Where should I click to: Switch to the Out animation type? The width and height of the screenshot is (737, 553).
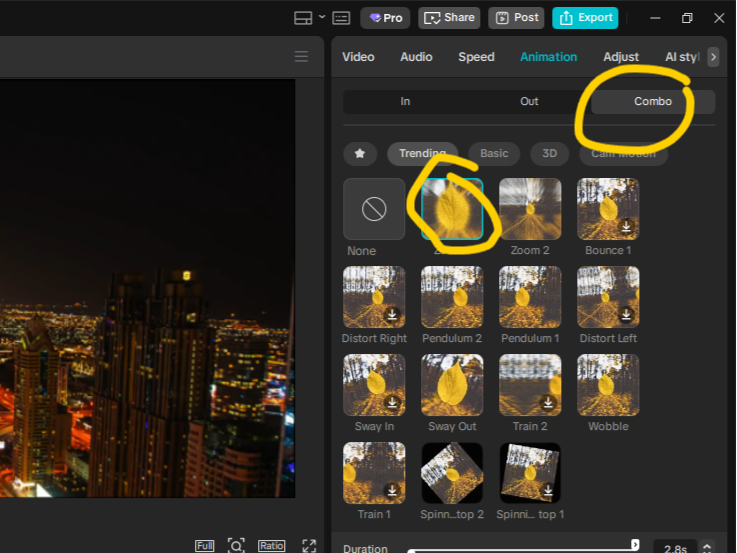[529, 101]
